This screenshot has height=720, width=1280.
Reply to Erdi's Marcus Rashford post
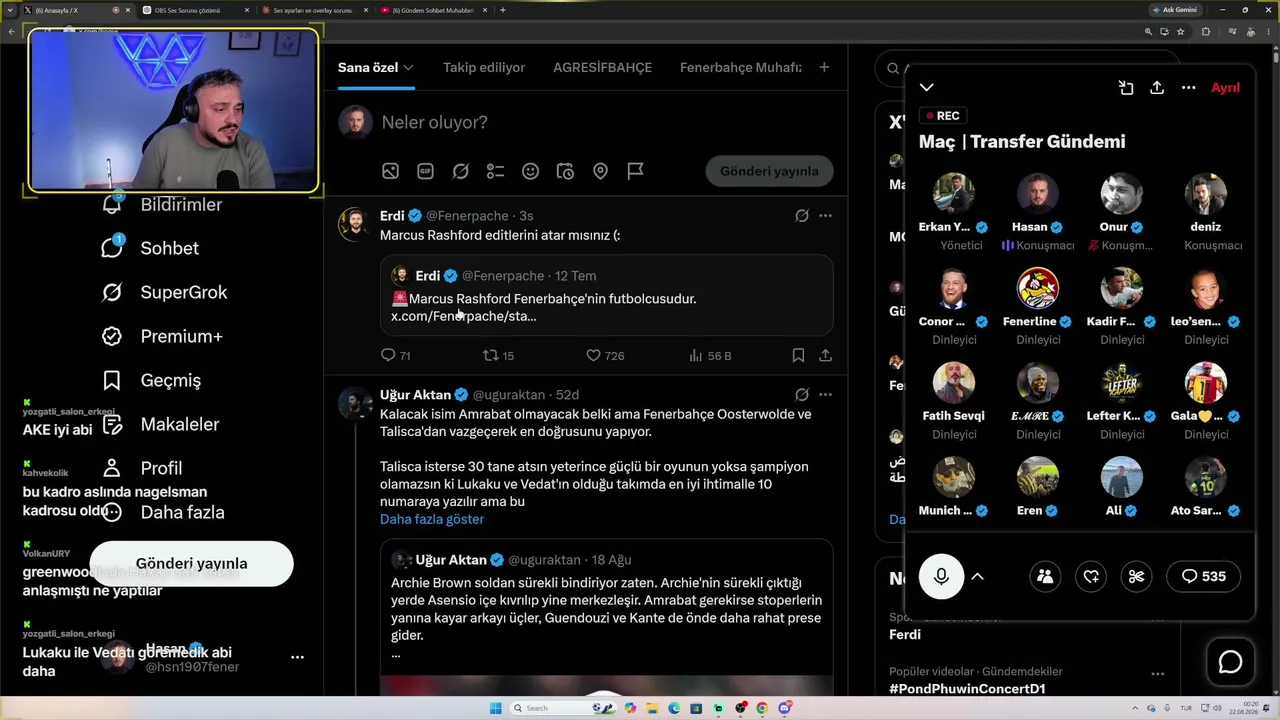(x=389, y=355)
